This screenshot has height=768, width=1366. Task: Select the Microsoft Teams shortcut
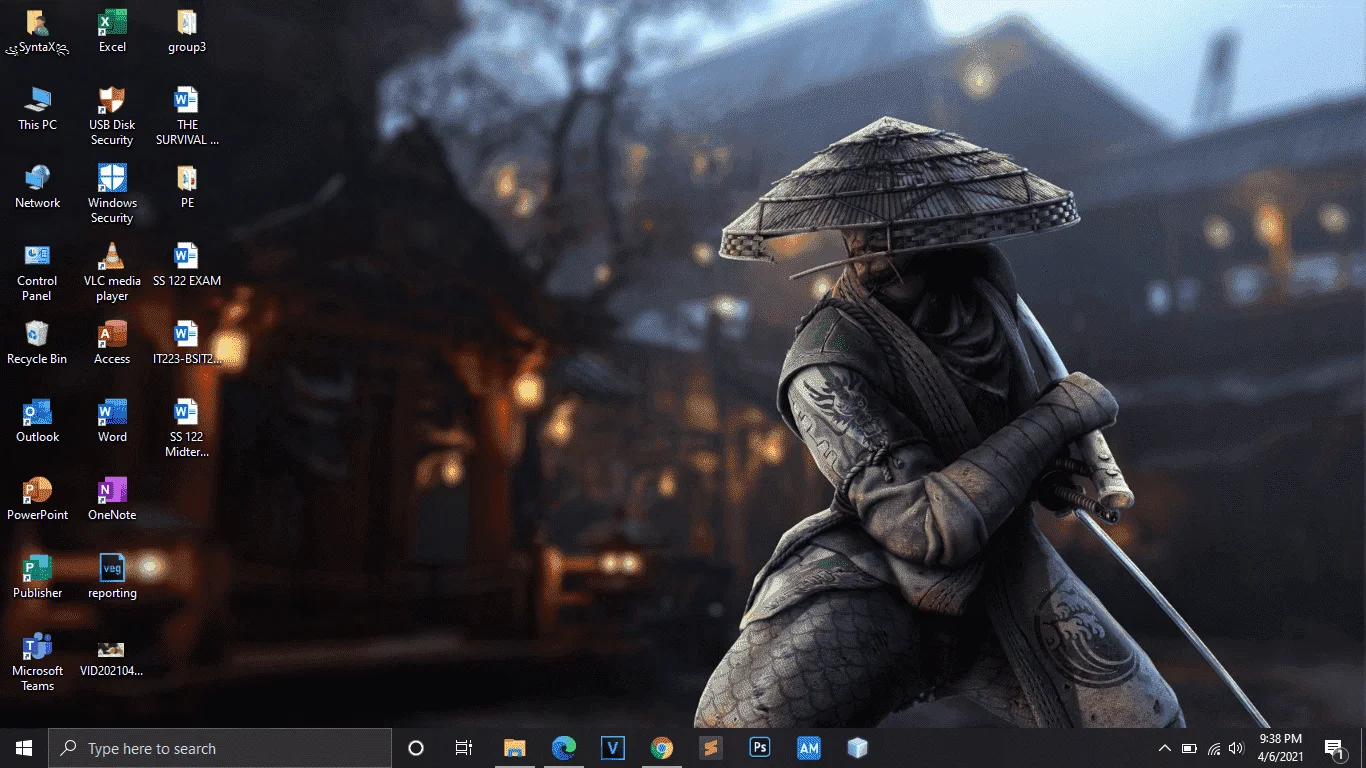(37, 663)
